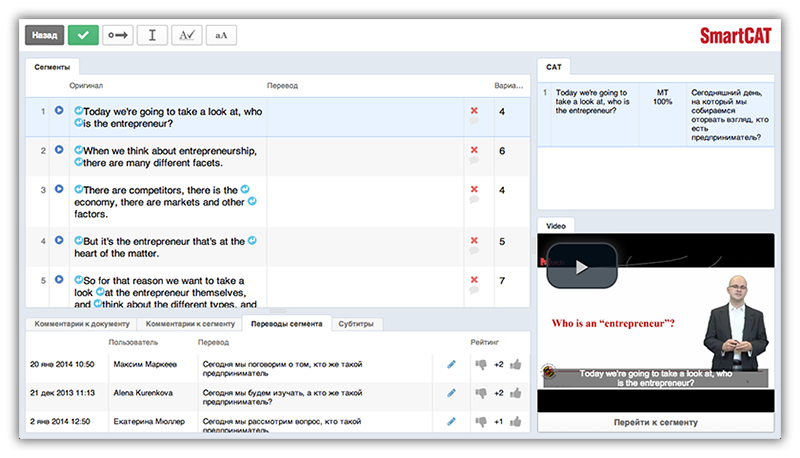800x458 pixels.
Task: Edit Екатерина Мюллер's translation with pencil icon
Action: point(451,421)
